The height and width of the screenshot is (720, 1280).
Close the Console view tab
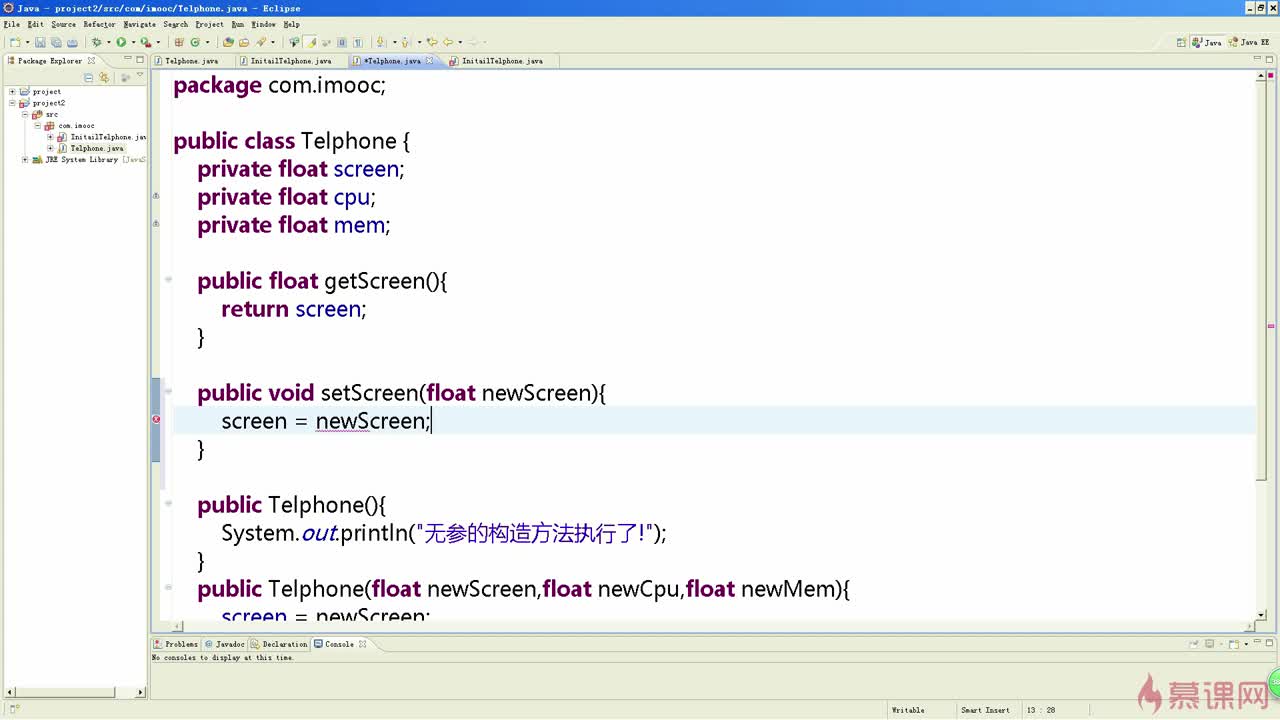[363, 644]
